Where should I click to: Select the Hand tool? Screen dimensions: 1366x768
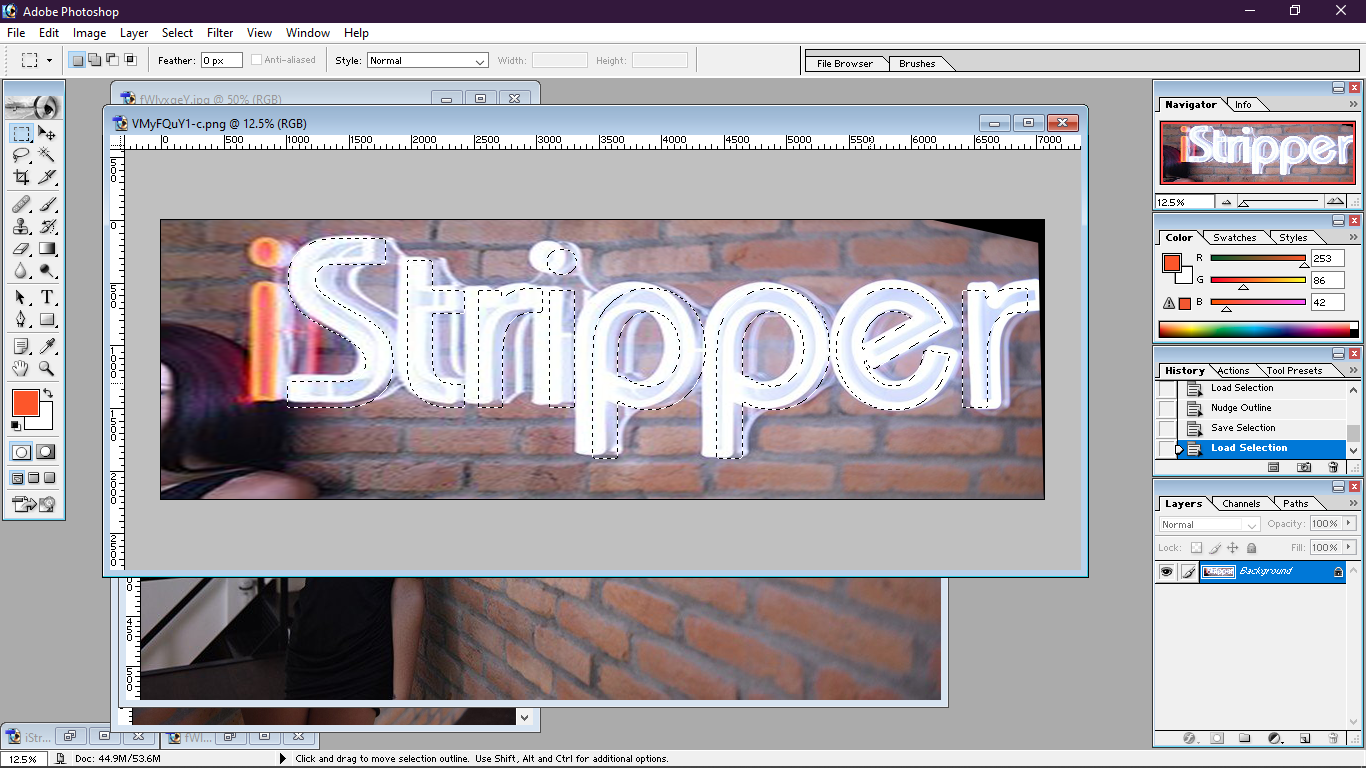21,368
